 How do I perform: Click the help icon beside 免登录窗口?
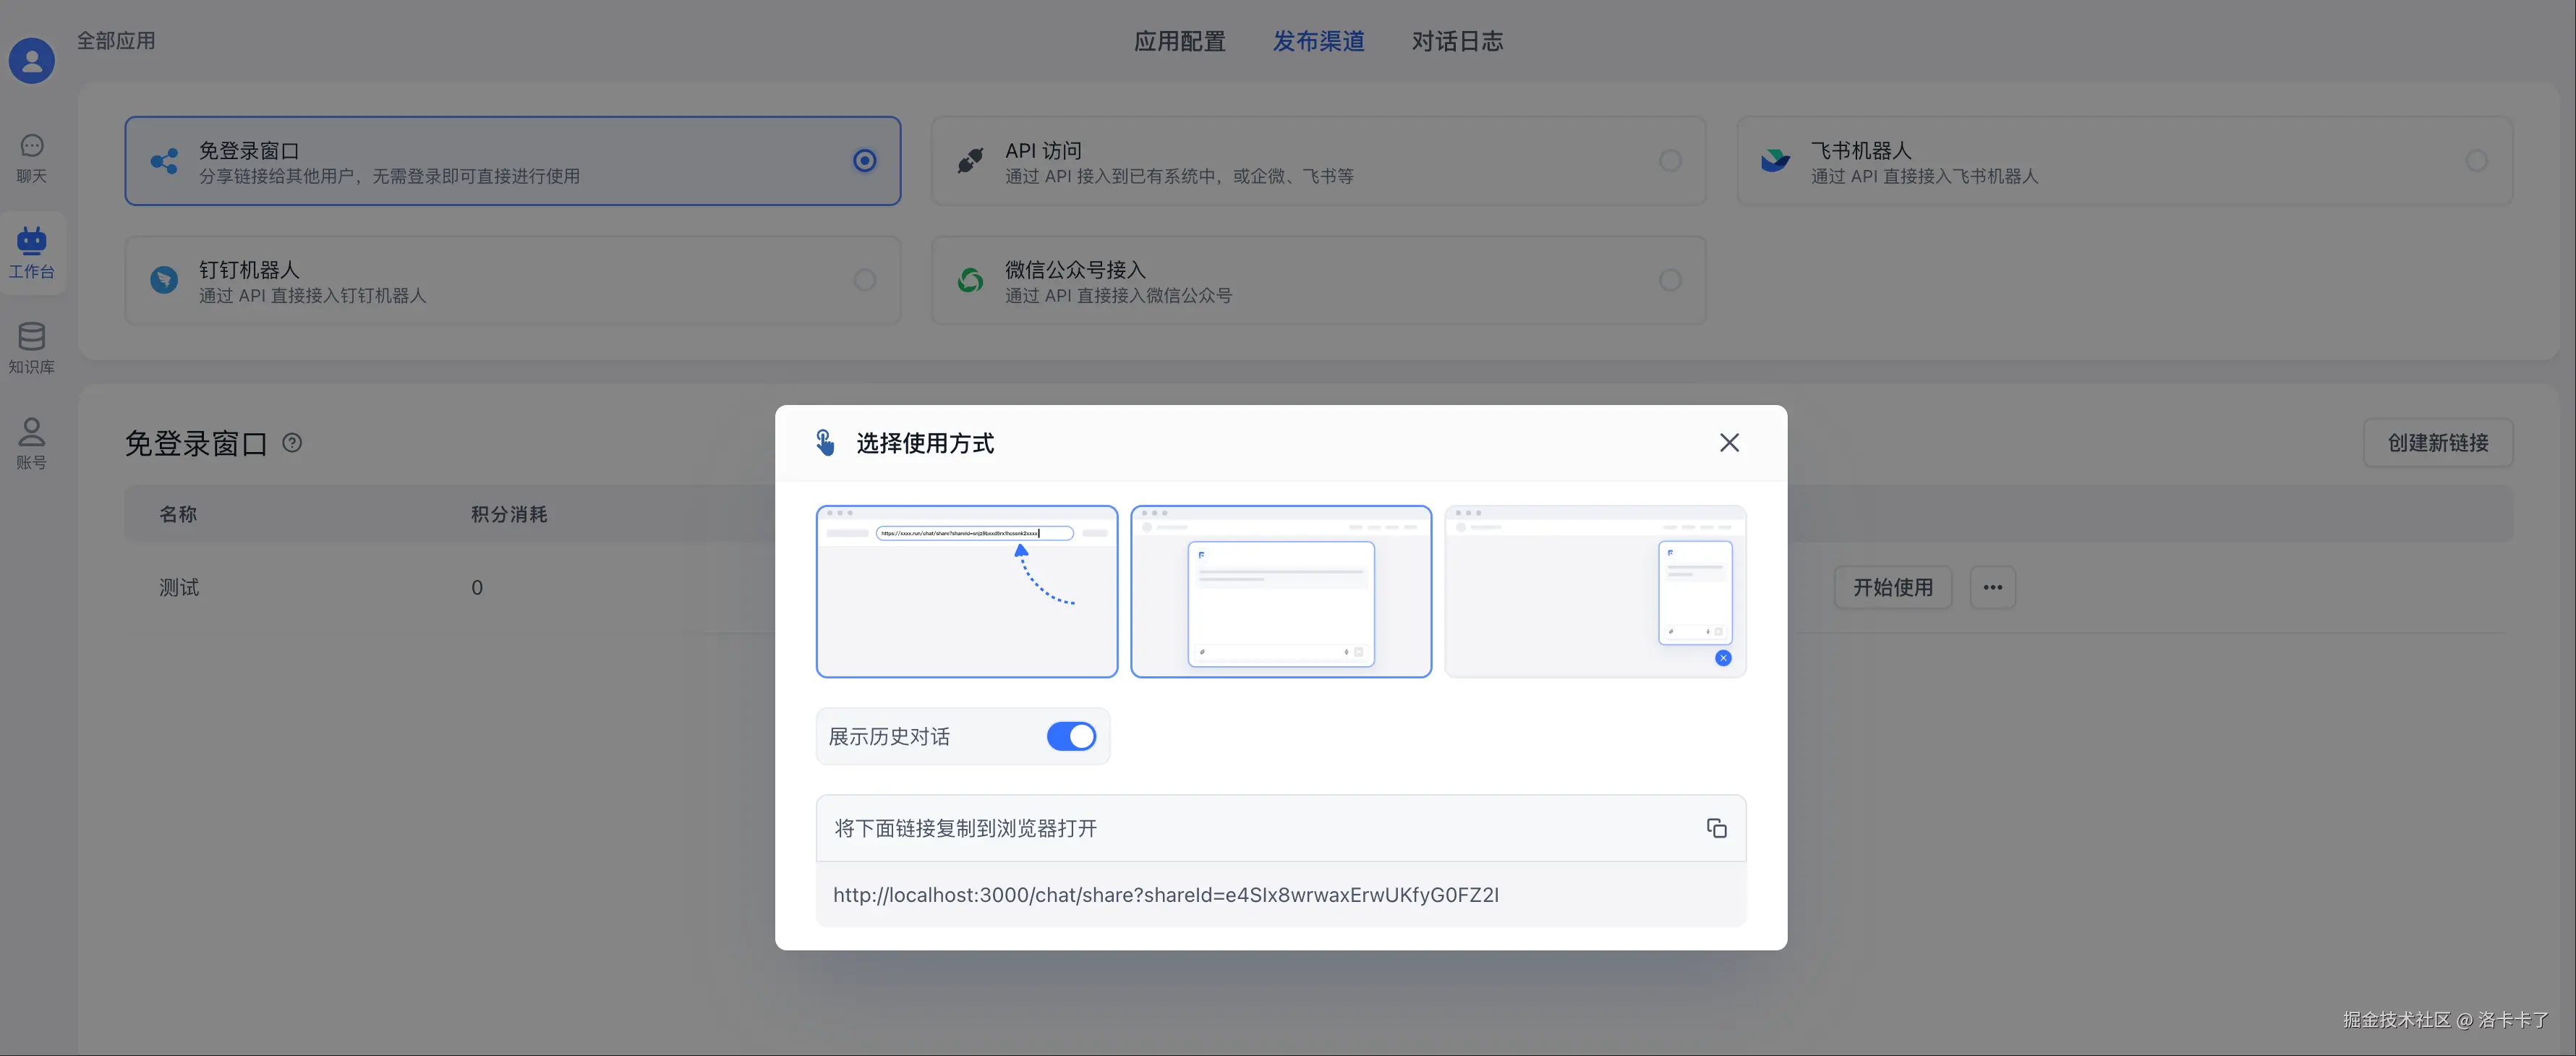point(292,443)
